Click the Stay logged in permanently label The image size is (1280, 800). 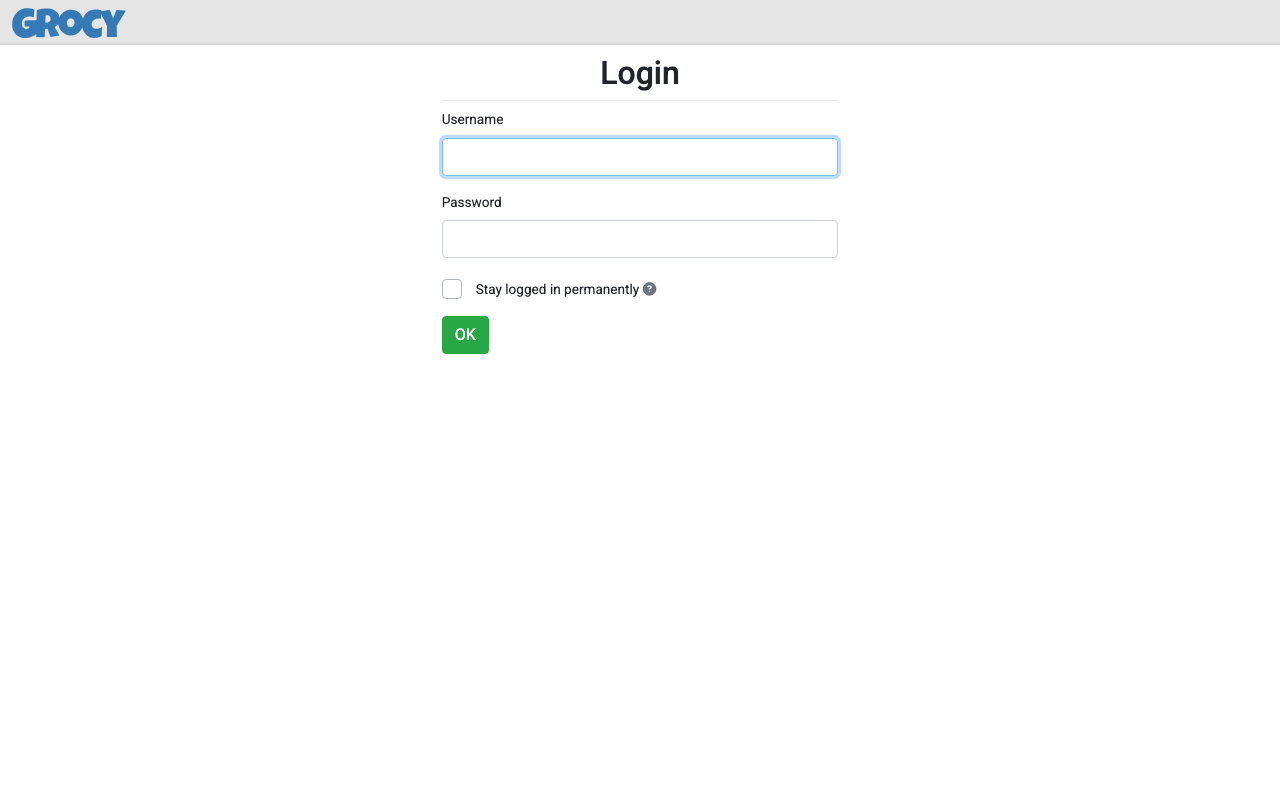pos(557,289)
